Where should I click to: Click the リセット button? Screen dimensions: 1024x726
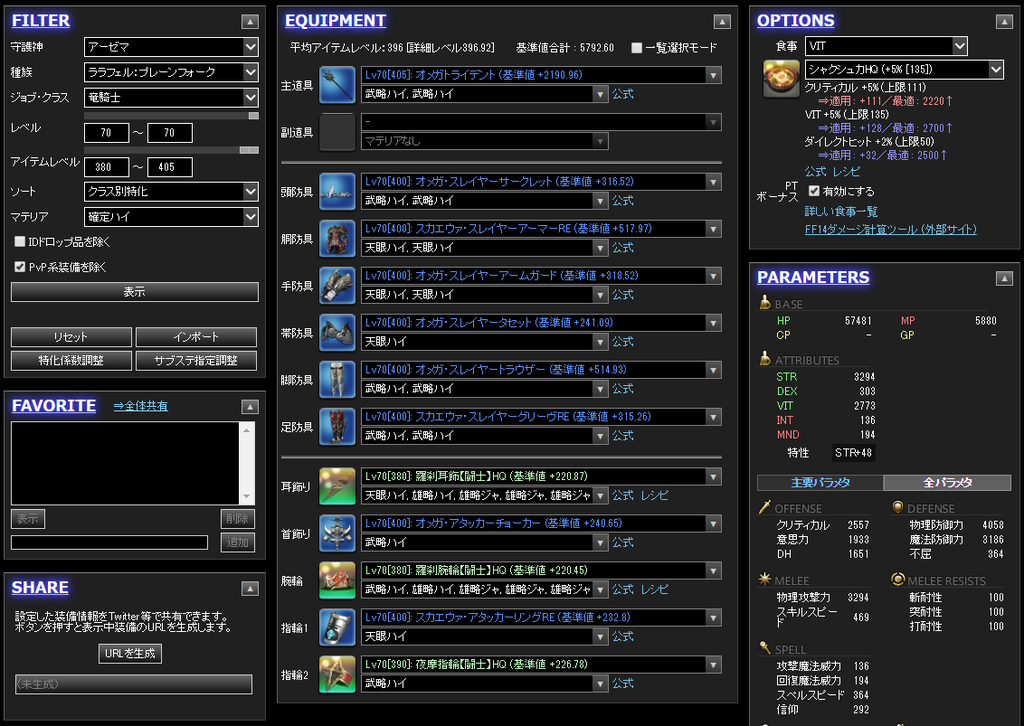coord(71,337)
